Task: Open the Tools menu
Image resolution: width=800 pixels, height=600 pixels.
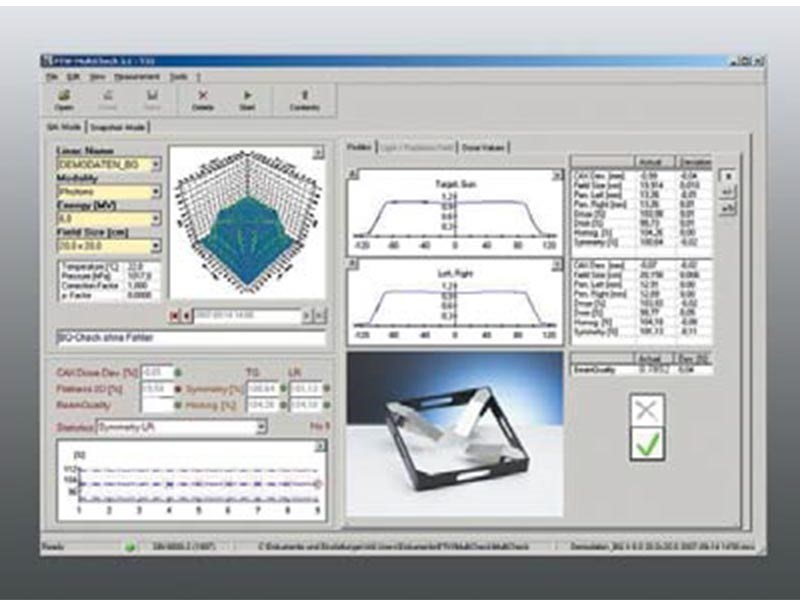Action: point(178,77)
